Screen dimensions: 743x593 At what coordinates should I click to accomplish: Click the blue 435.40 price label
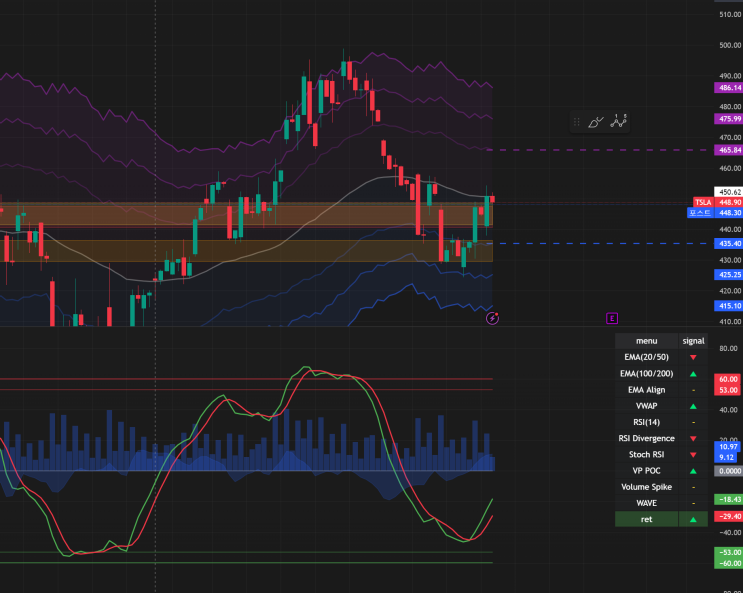[x=728, y=244]
